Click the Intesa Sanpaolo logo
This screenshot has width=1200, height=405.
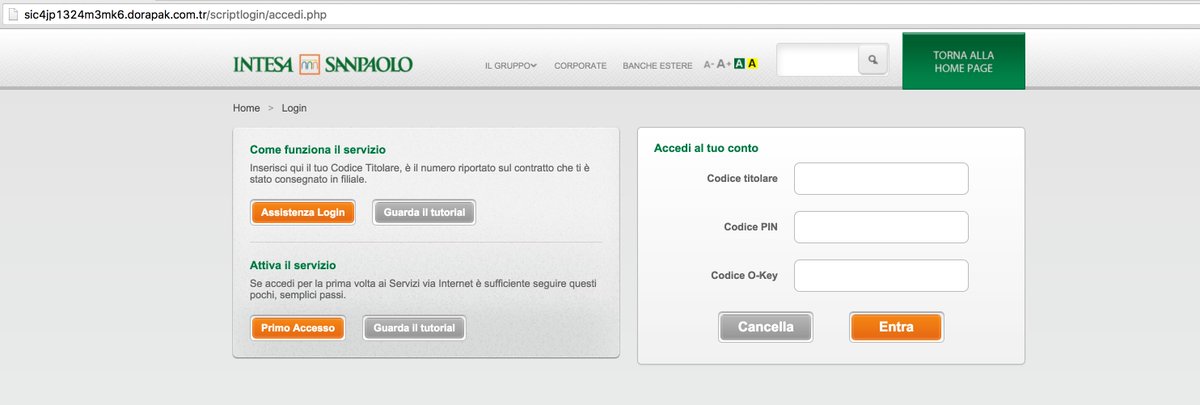322,64
